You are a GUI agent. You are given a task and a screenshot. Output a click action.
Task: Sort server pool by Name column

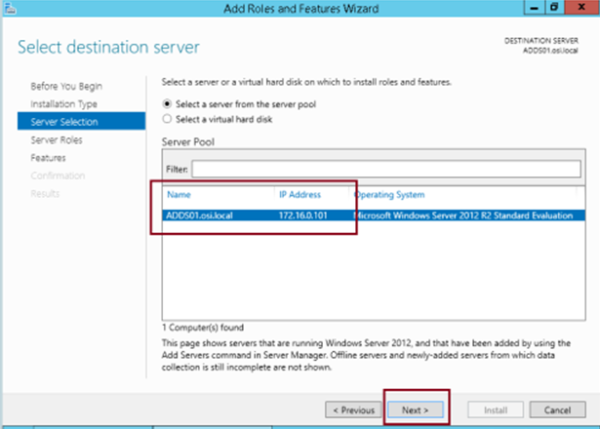click(x=178, y=194)
